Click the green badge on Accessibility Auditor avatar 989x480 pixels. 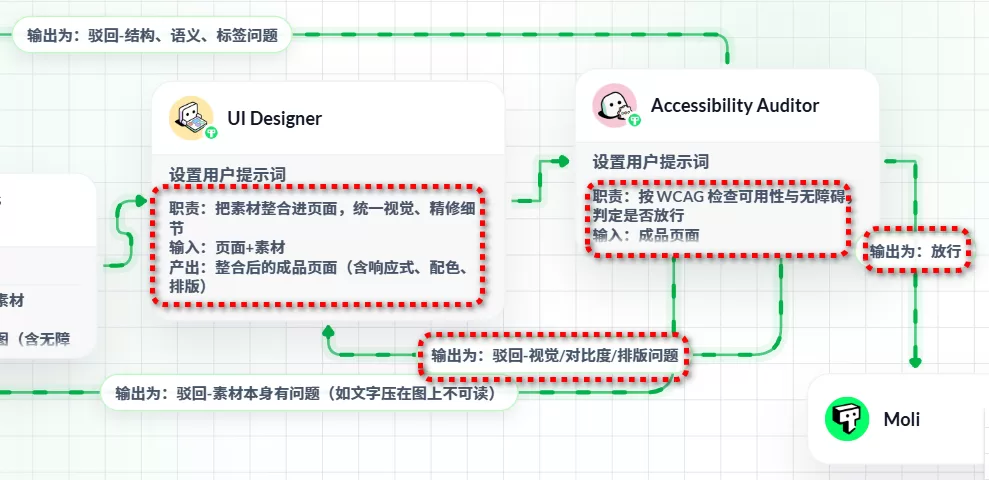(635, 120)
